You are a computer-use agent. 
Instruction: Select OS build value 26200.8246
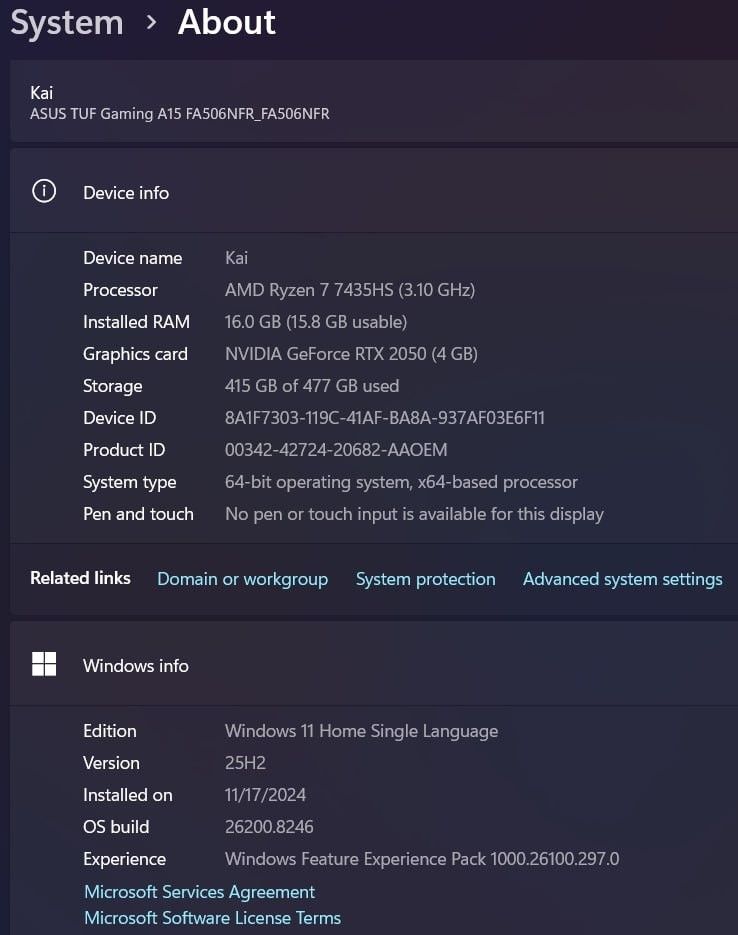pyautogui.click(x=269, y=827)
